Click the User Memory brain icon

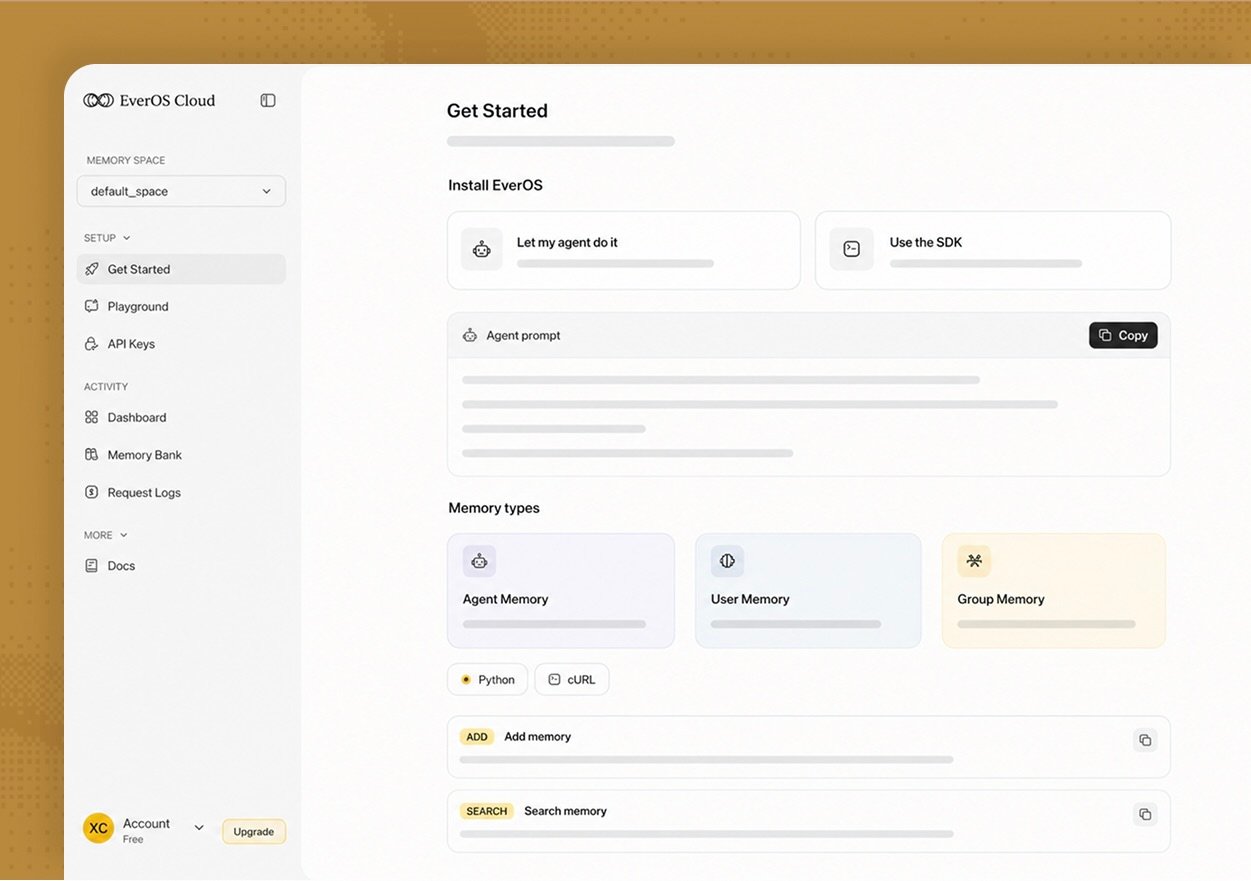[727, 561]
